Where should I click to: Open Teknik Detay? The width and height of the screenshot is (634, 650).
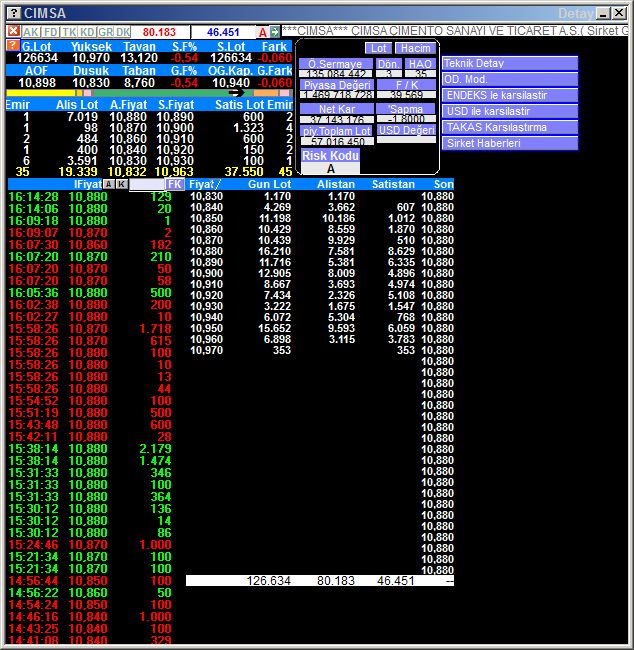coord(510,63)
